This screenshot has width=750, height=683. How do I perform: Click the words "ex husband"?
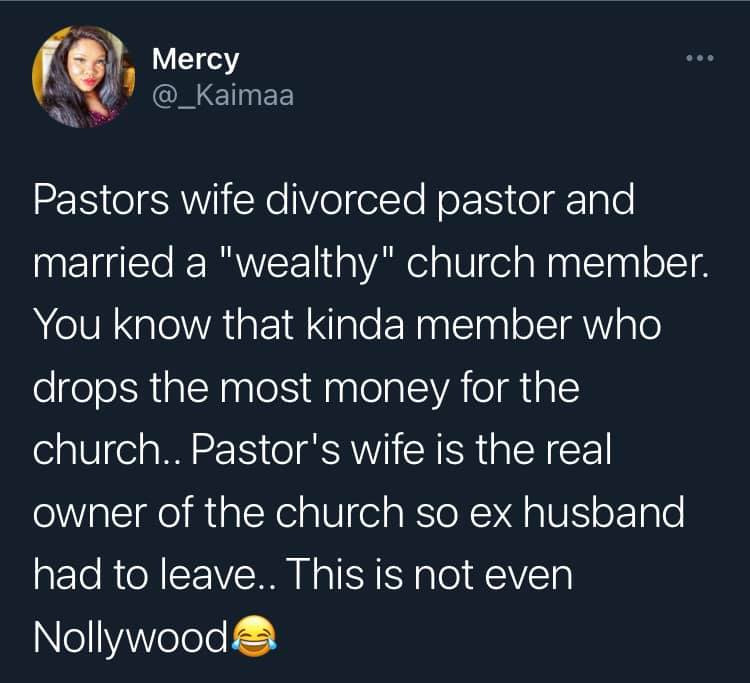tap(577, 513)
